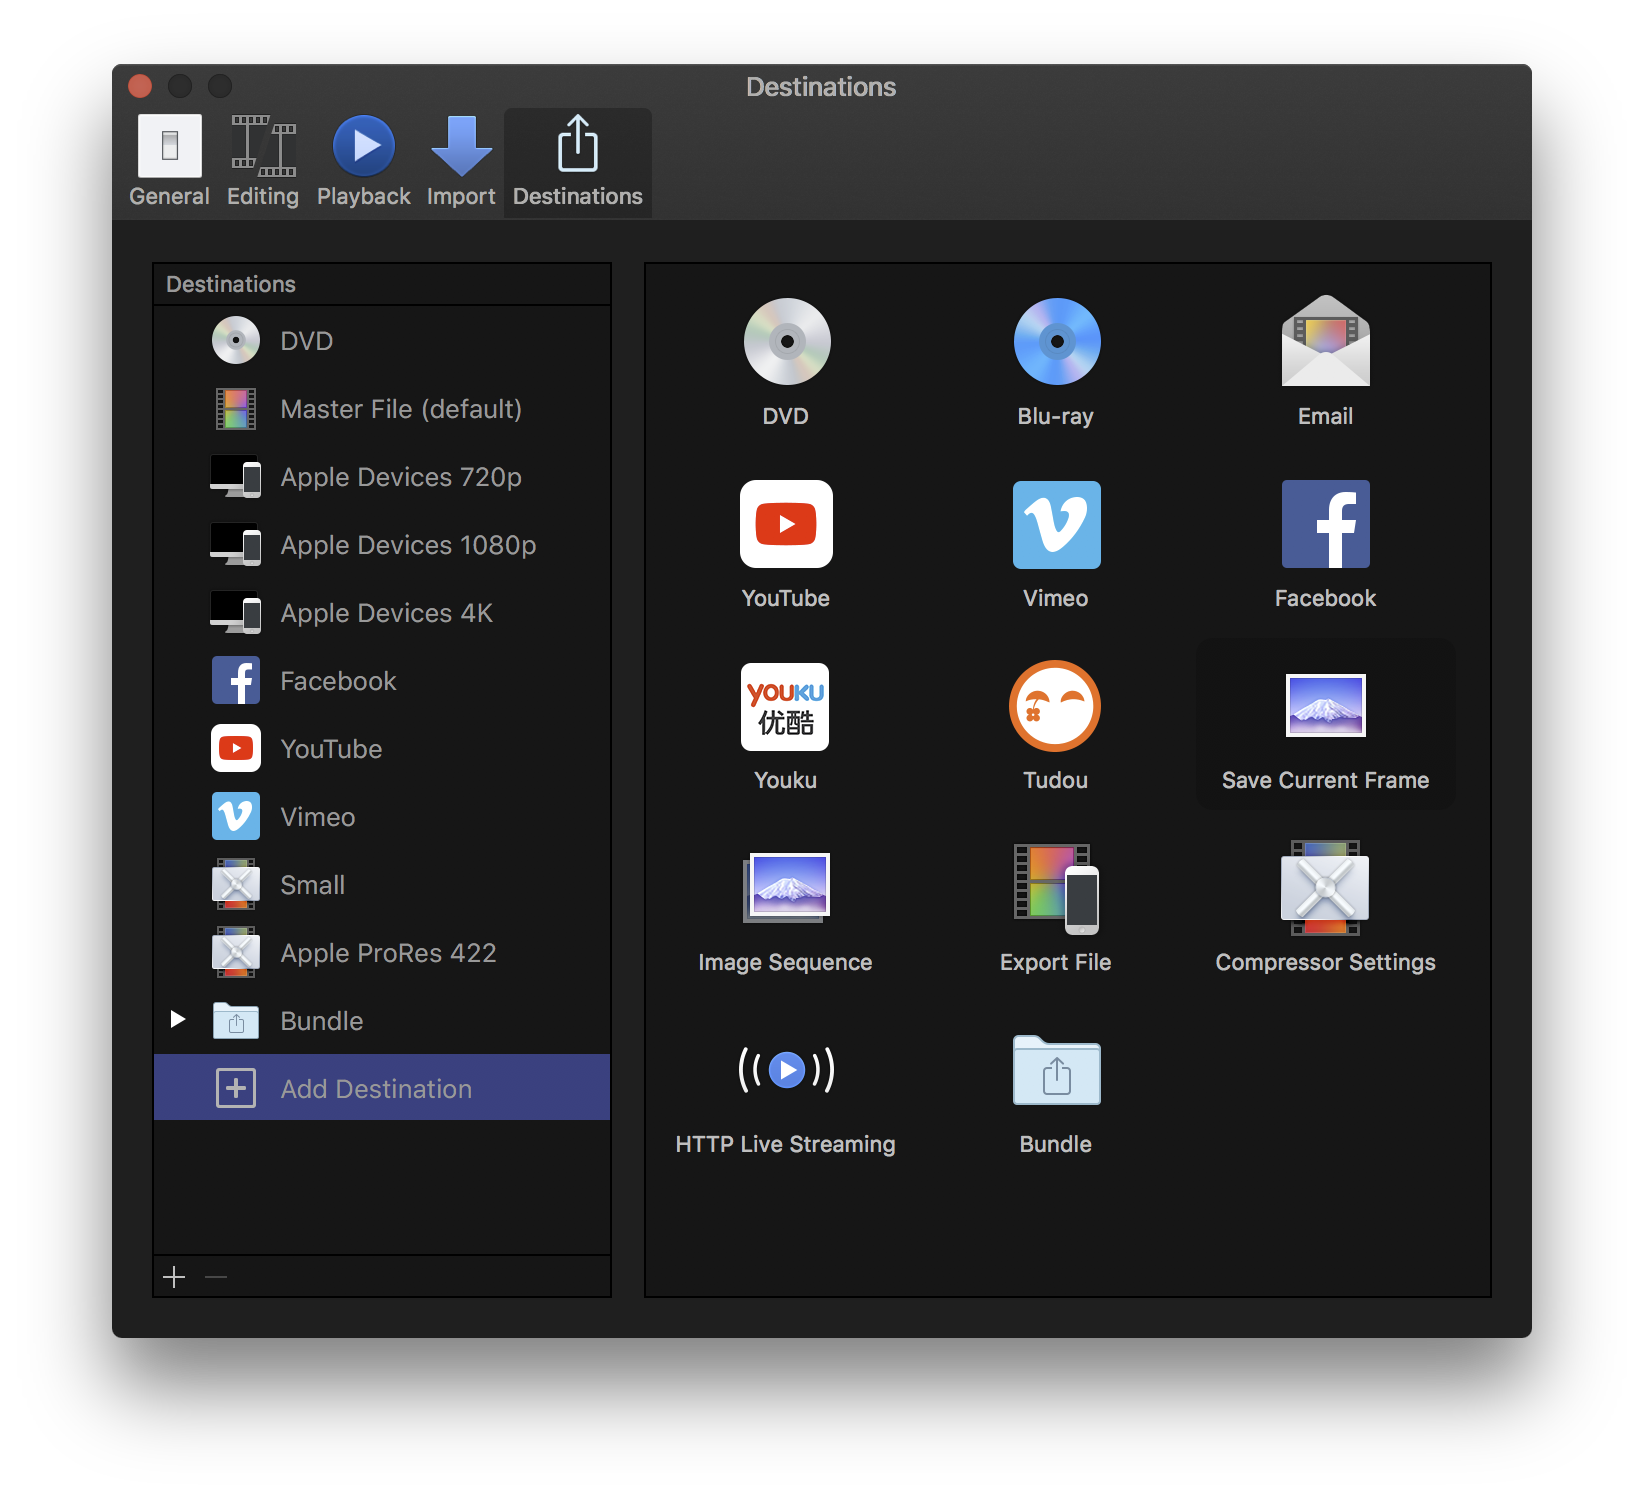Click the Export File icon
This screenshot has width=1644, height=1498.
coord(1057,888)
